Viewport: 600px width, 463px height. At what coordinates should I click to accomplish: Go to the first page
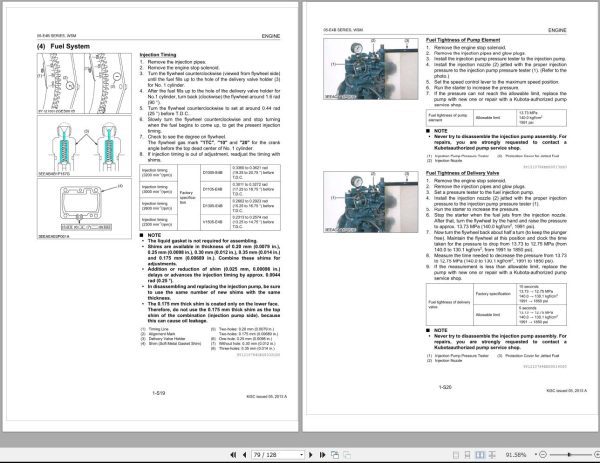point(233,455)
